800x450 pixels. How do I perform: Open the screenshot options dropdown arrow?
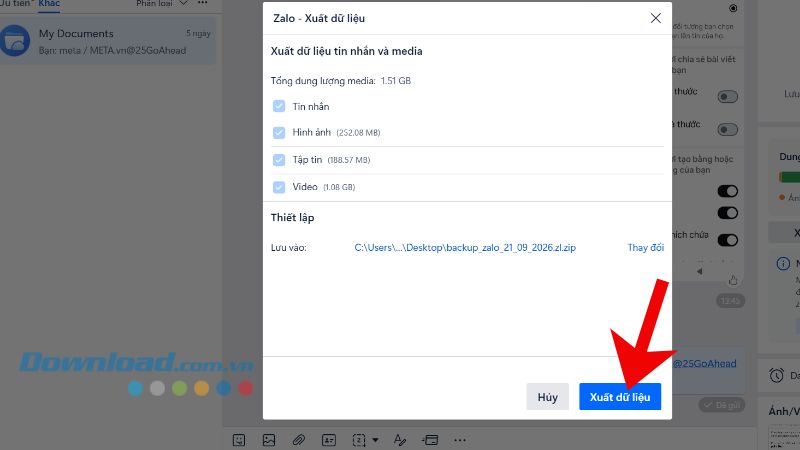coord(376,440)
